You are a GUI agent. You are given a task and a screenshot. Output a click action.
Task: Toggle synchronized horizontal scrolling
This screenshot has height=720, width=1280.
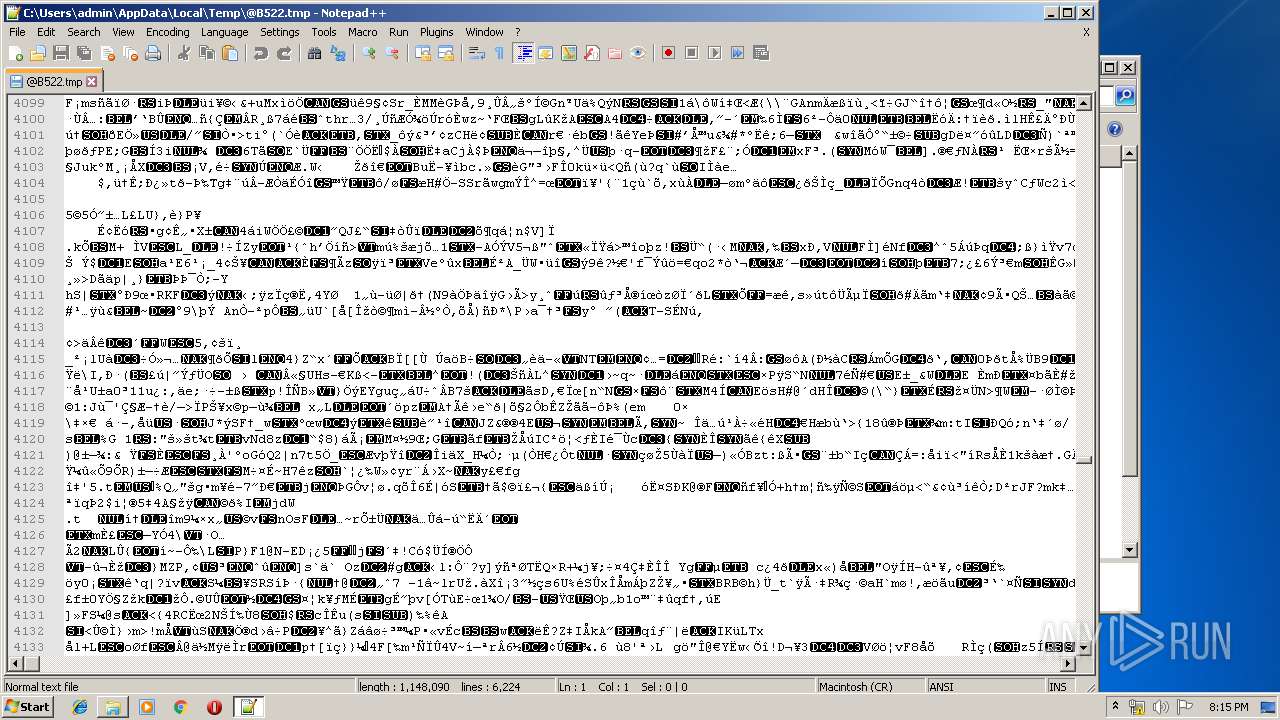446,53
